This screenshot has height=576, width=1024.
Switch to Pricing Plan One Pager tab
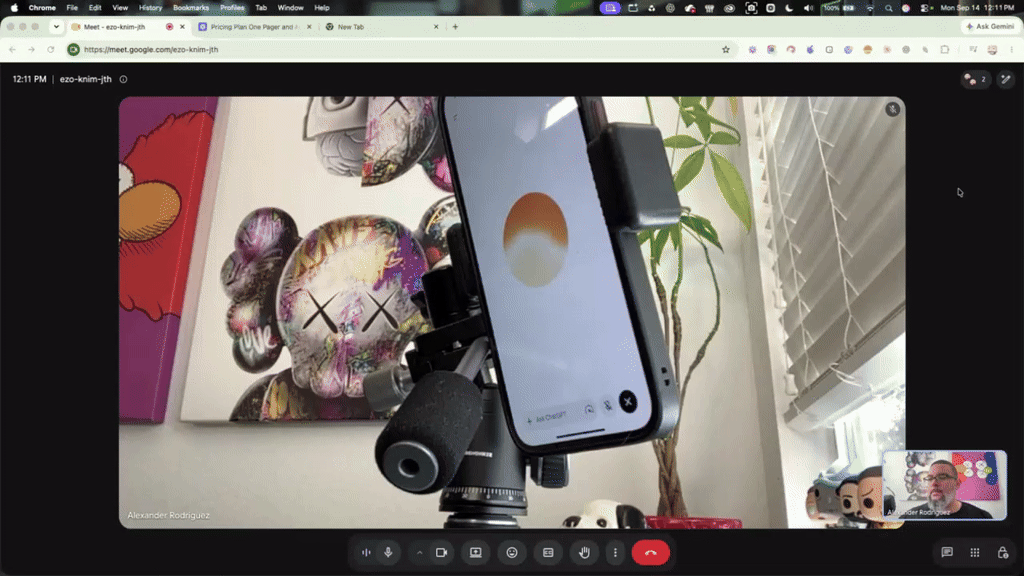[255, 27]
